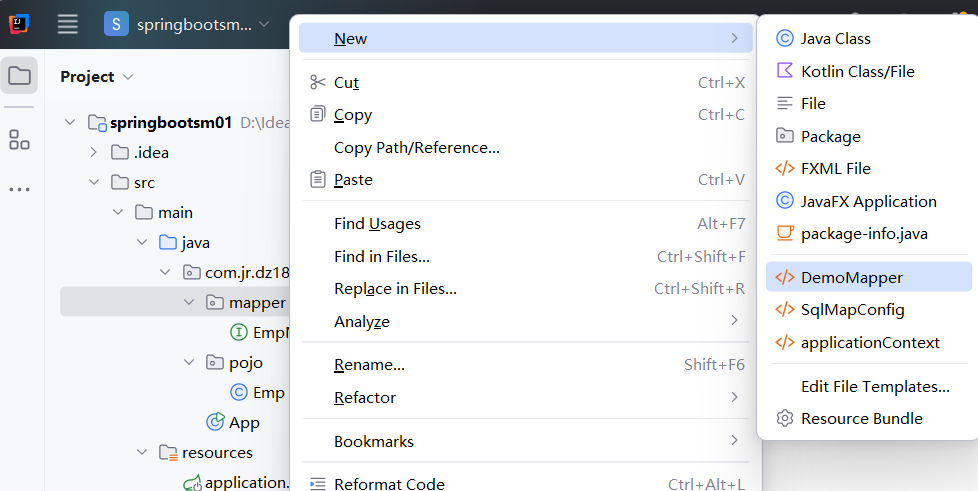Collapse the com.jr.dz18 package

(x=165, y=272)
